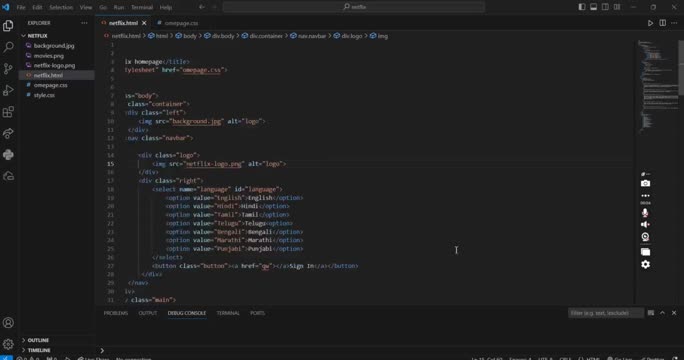Image resolution: width=684 pixels, height=360 pixels.
Task: Open editor More Actions ellipsis
Action: point(674,23)
